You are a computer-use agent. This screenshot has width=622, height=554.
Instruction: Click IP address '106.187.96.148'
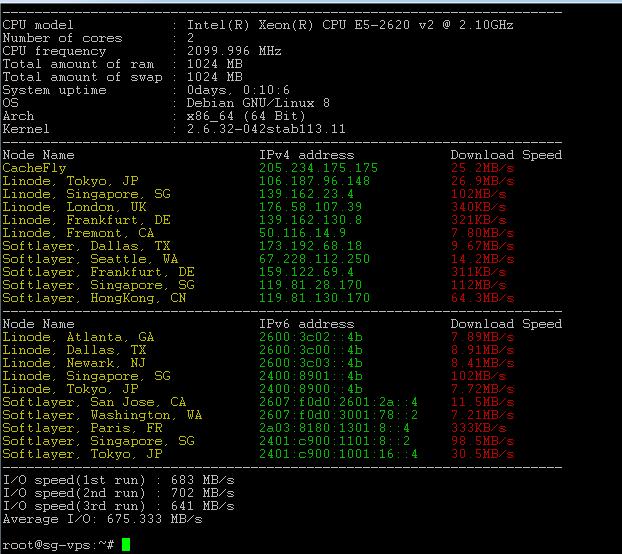click(315, 181)
